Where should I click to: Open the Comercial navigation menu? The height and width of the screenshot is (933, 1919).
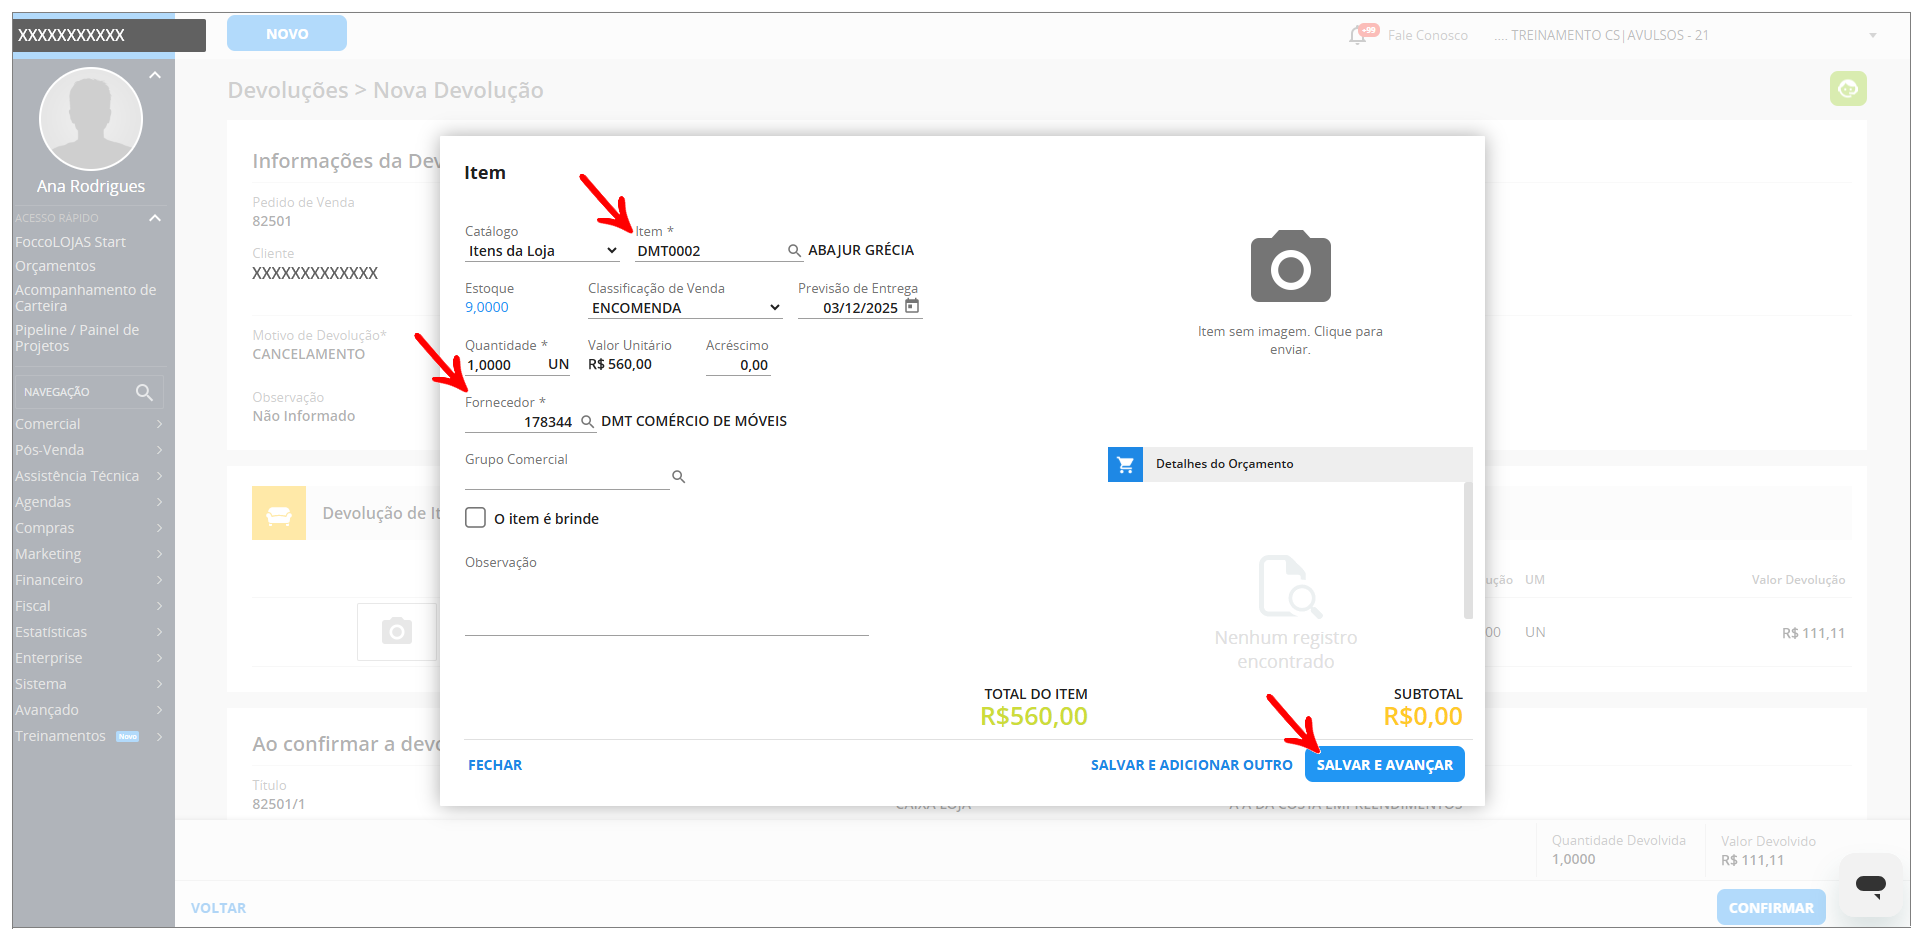click(88, 424)
